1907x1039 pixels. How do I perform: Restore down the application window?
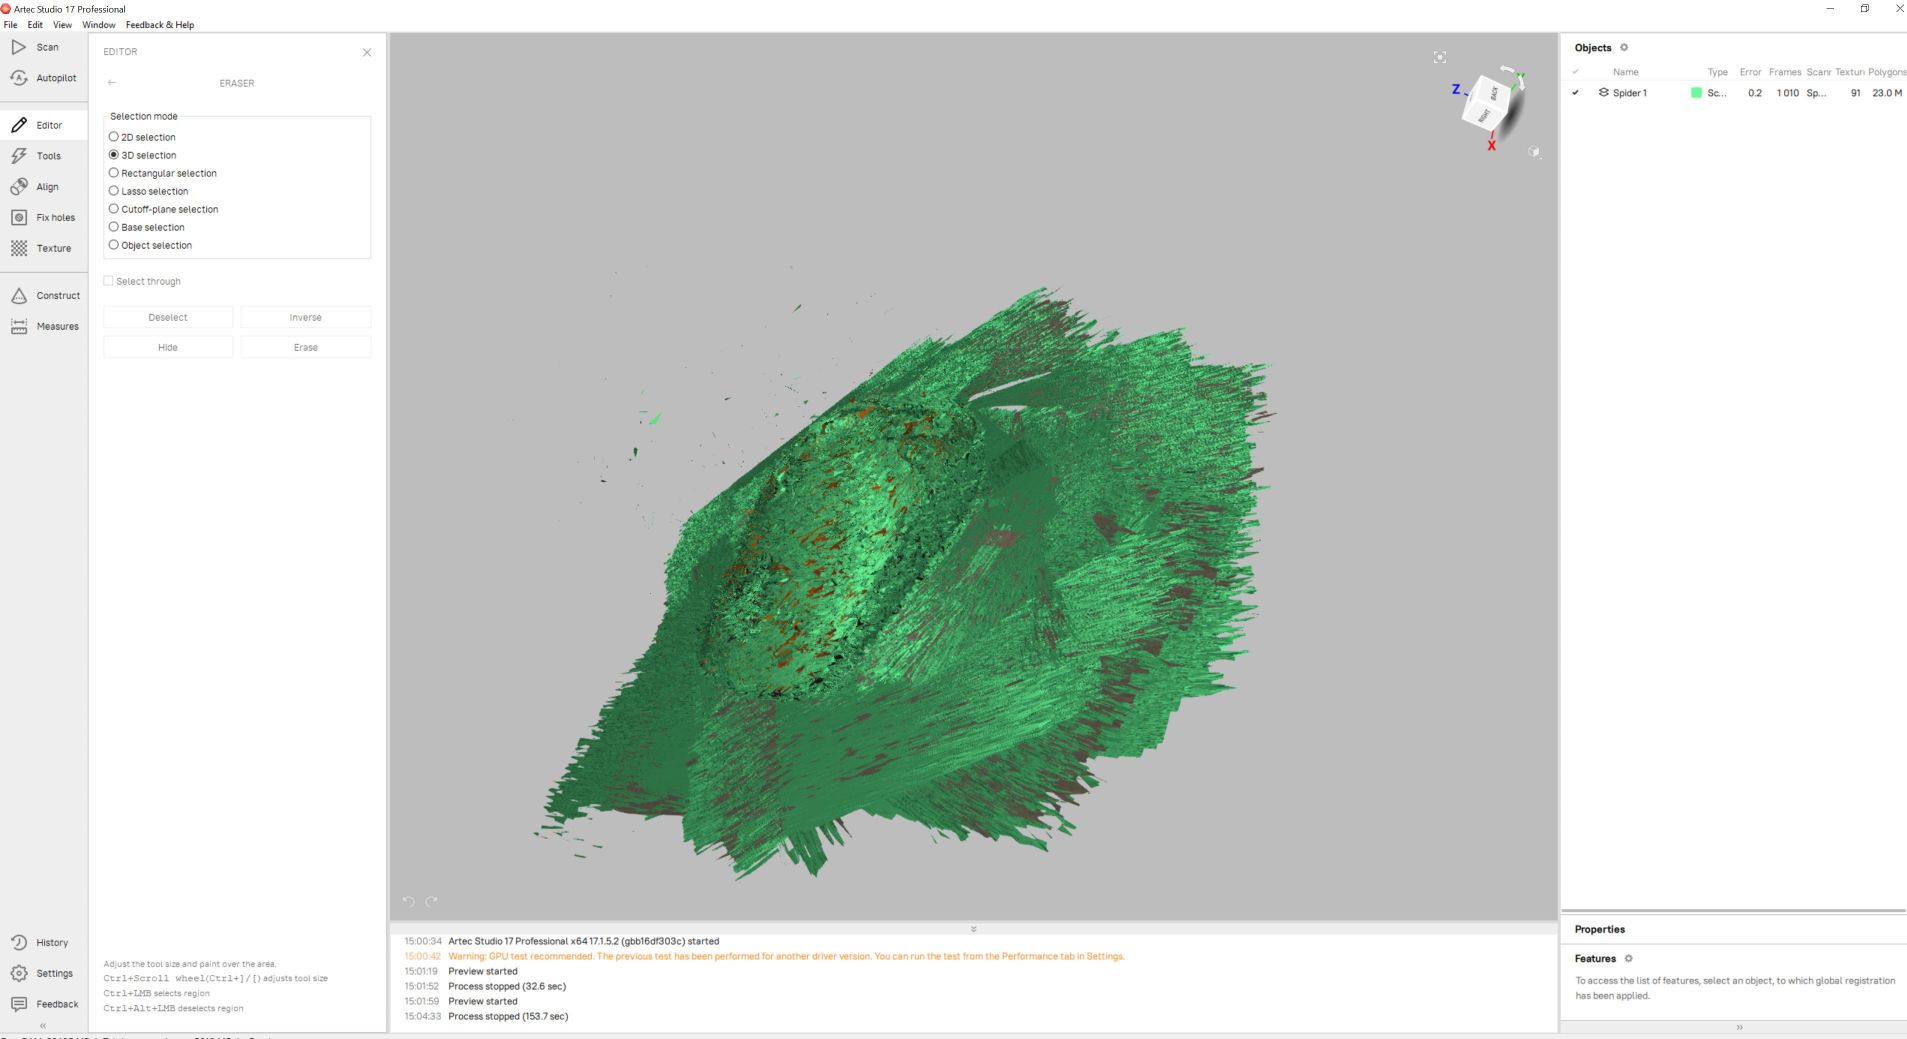click(x=1865, y=9)
